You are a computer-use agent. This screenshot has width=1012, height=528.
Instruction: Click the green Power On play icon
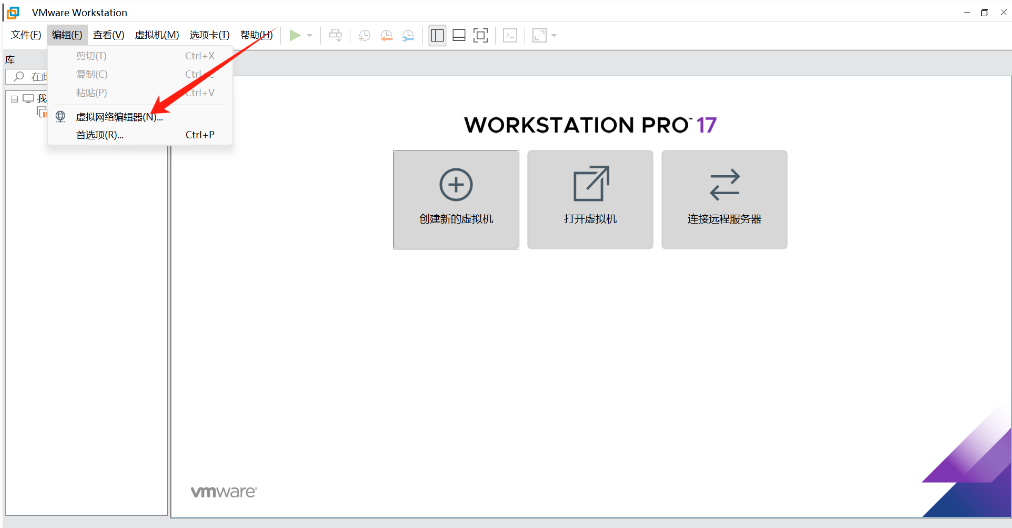pos(295,36)
